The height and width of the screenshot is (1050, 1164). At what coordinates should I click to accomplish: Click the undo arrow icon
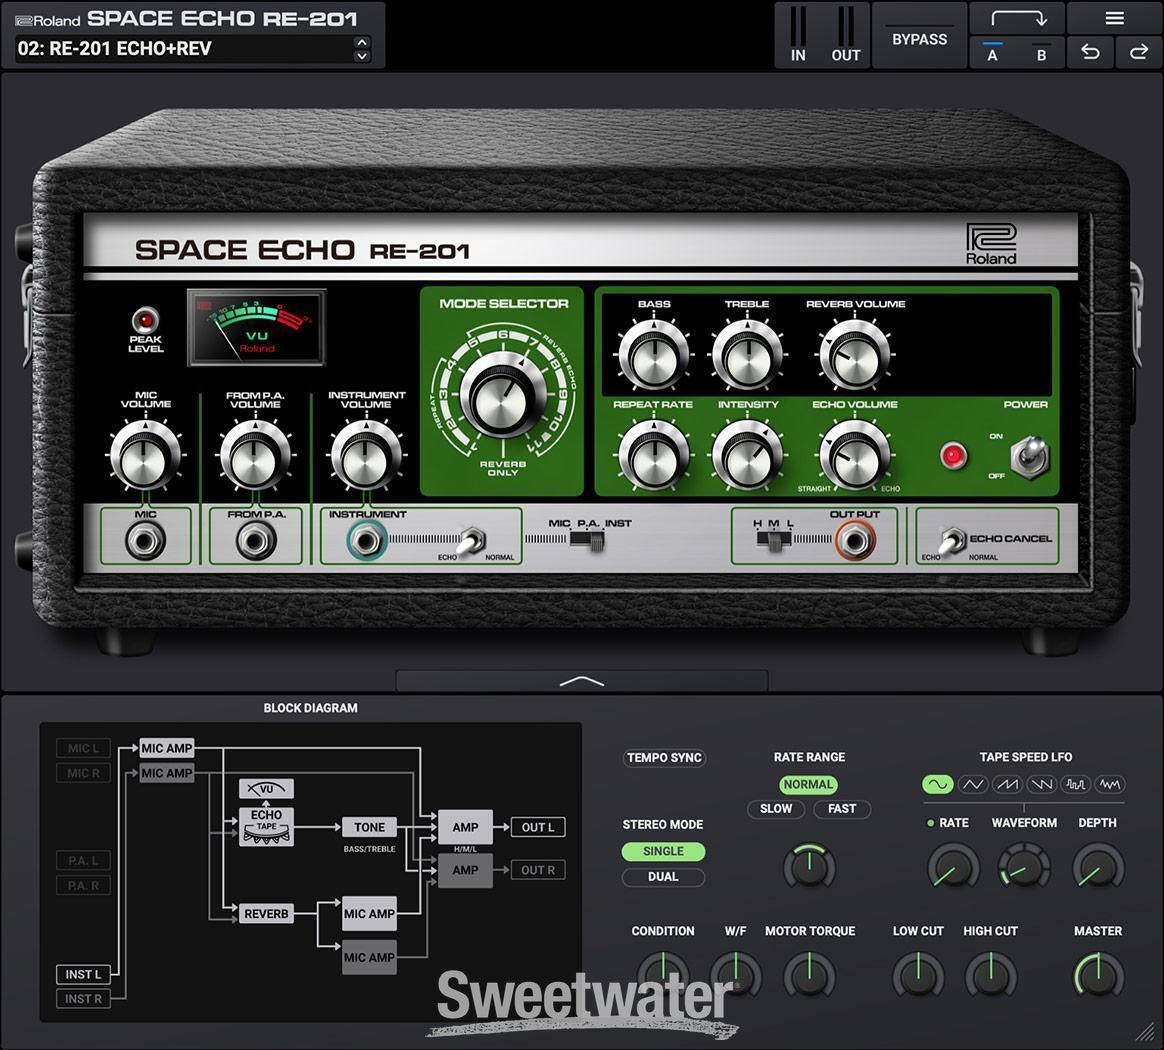[1091, 53]
